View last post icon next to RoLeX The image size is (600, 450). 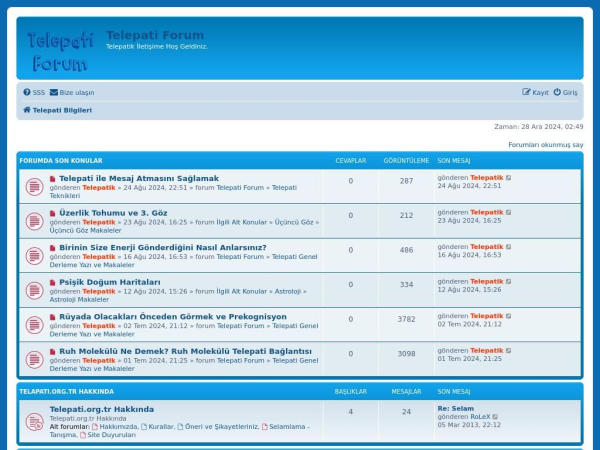point(496,417)
